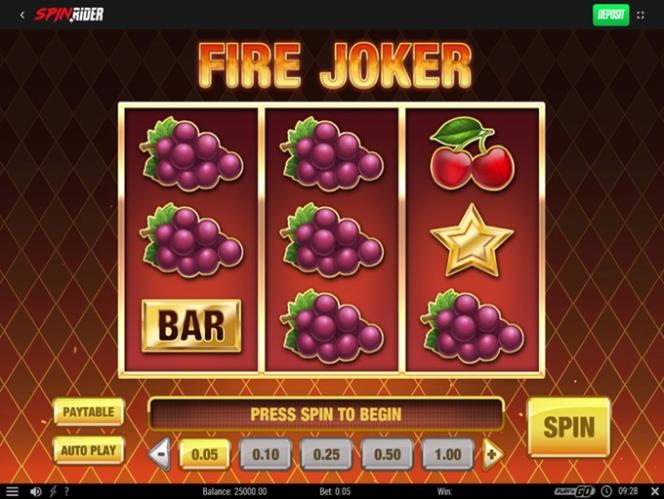Click the gold star symbol on reel three
Image resolution: width=664 pixels, height=499 pixels.
point(472,241)
